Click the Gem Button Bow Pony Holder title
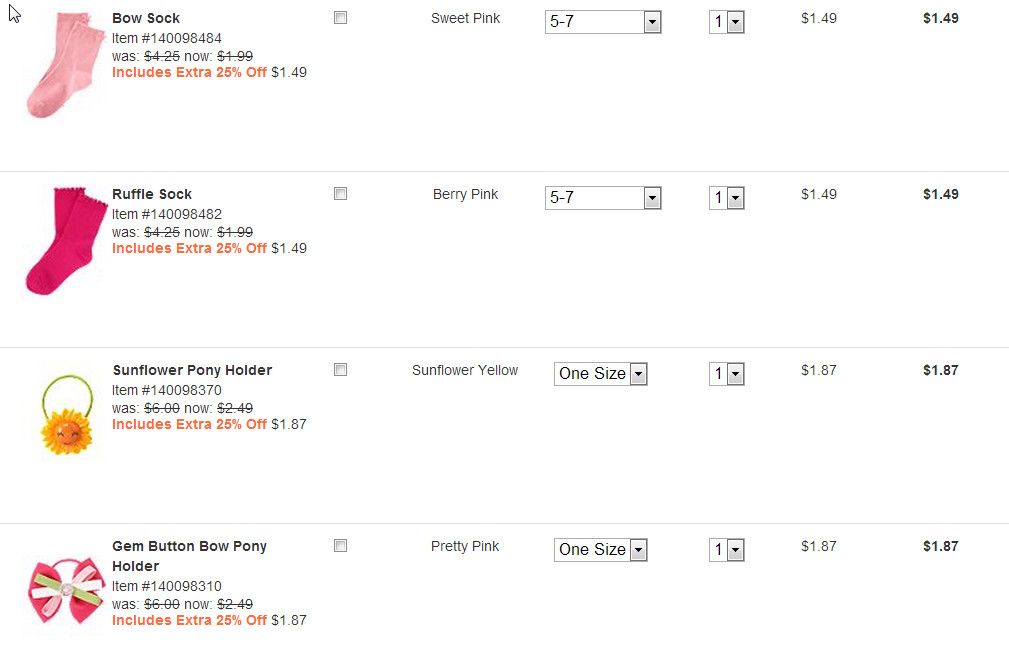 click(189, 546)
